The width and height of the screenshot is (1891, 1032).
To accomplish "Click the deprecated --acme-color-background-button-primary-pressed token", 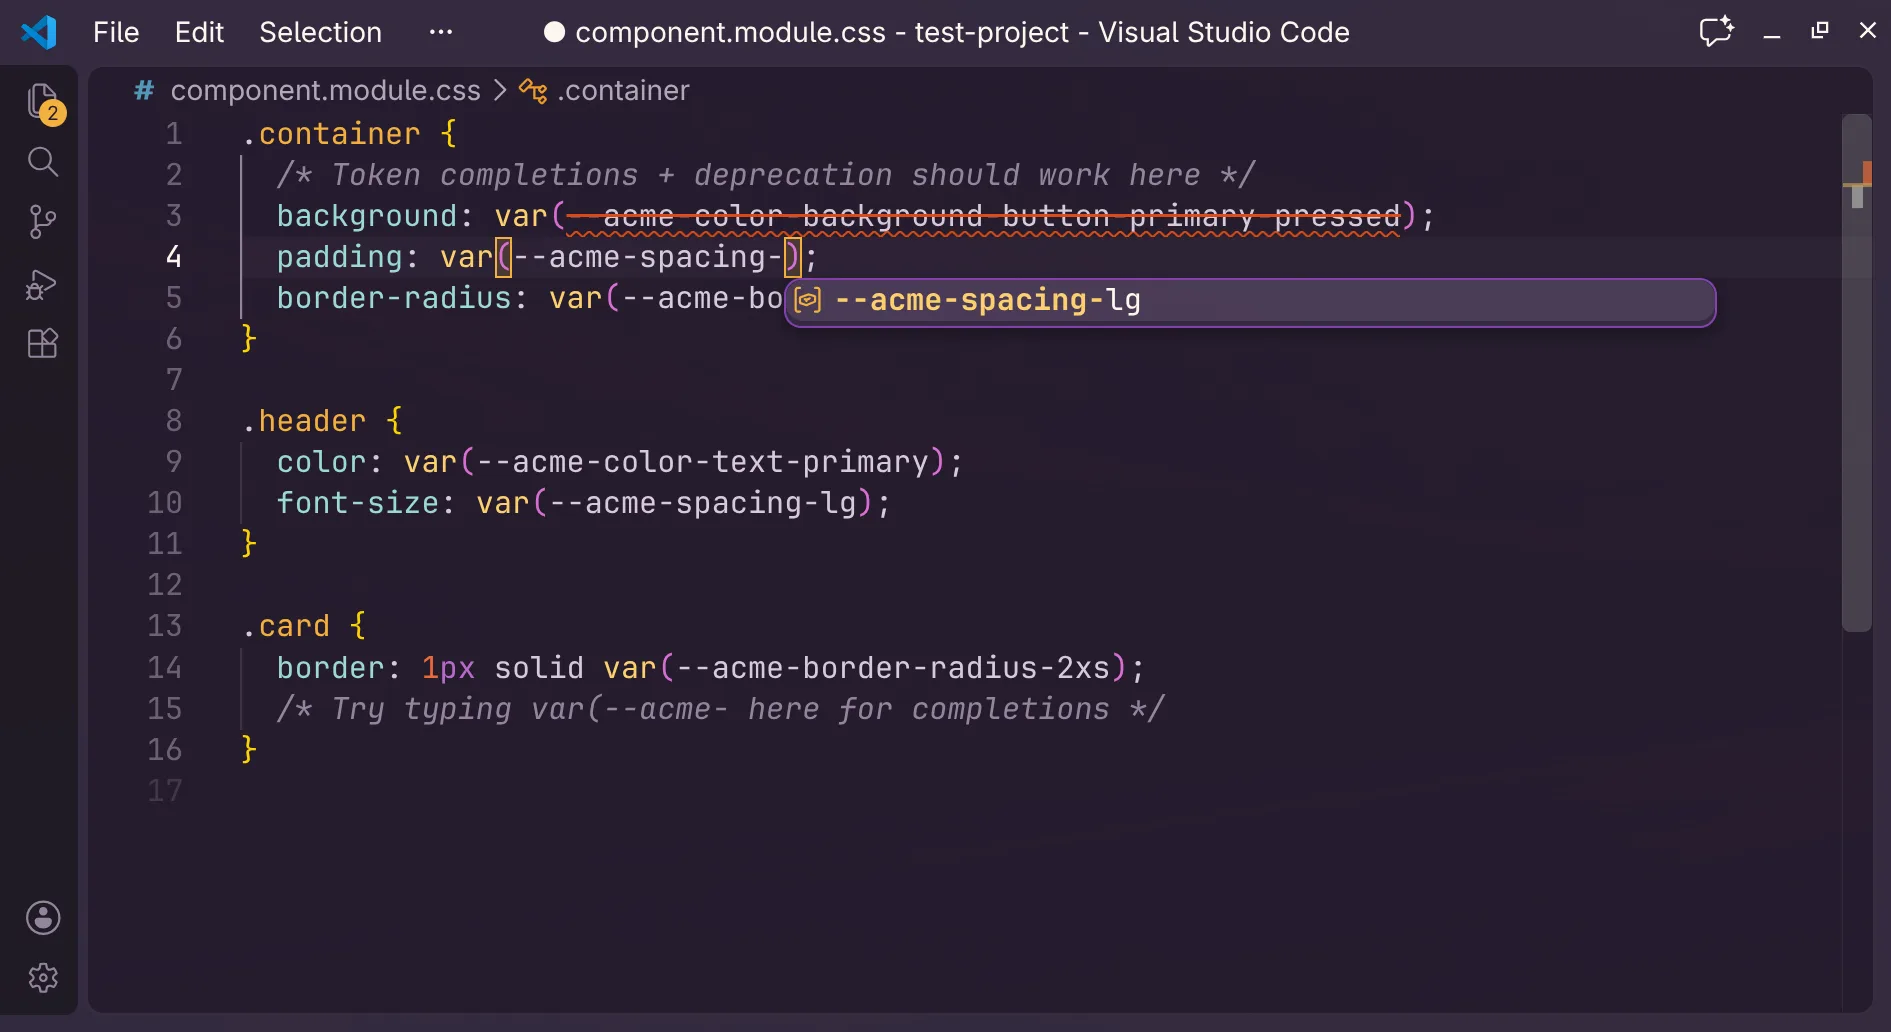I will (984, 217).
